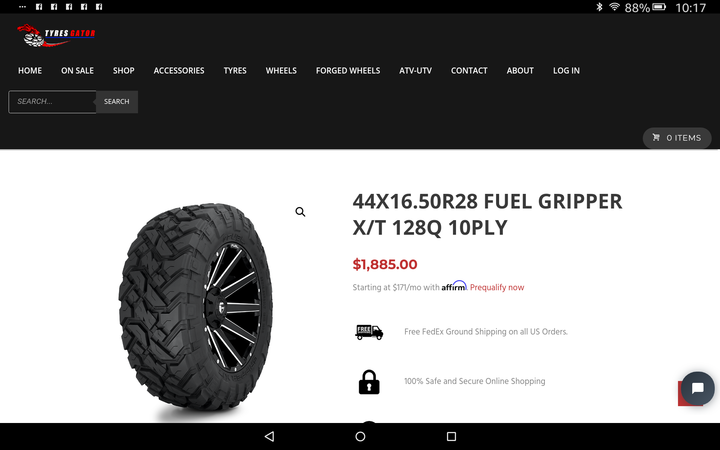This screenshot has width=720, height=450.
Task: Tap the Android back navigation icon
Action: click(270, 436)
